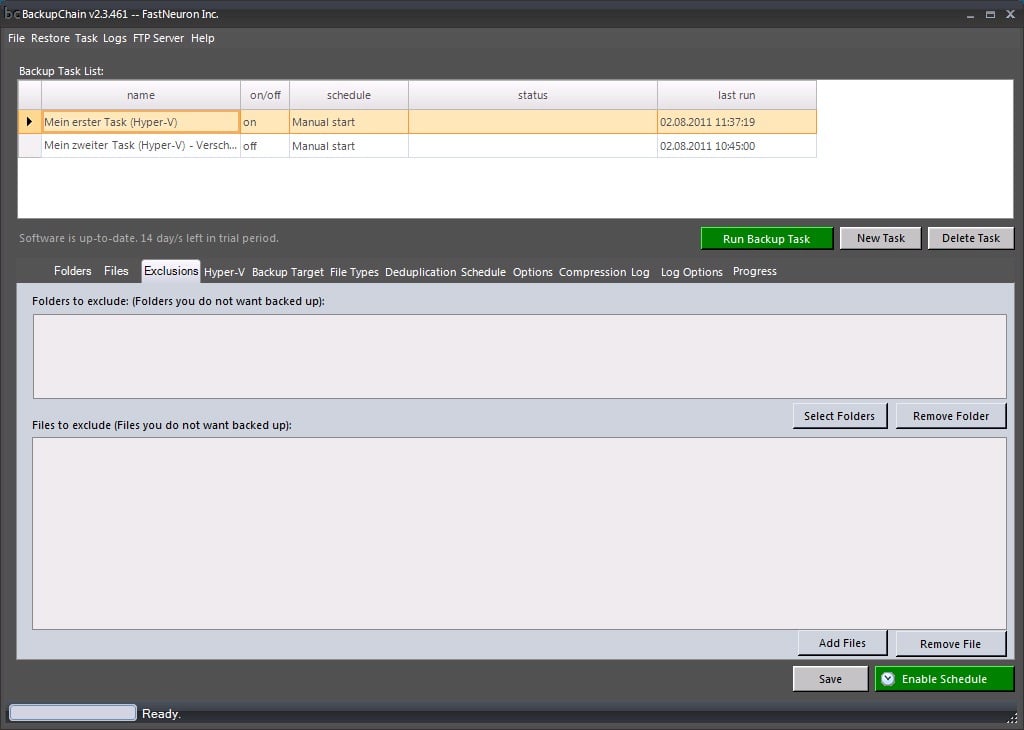The height and width of the screenshot is (730, 1024).
Task: Select 'Mein erster Task (Hyper-V)' name cell
Action: (141, 122)
